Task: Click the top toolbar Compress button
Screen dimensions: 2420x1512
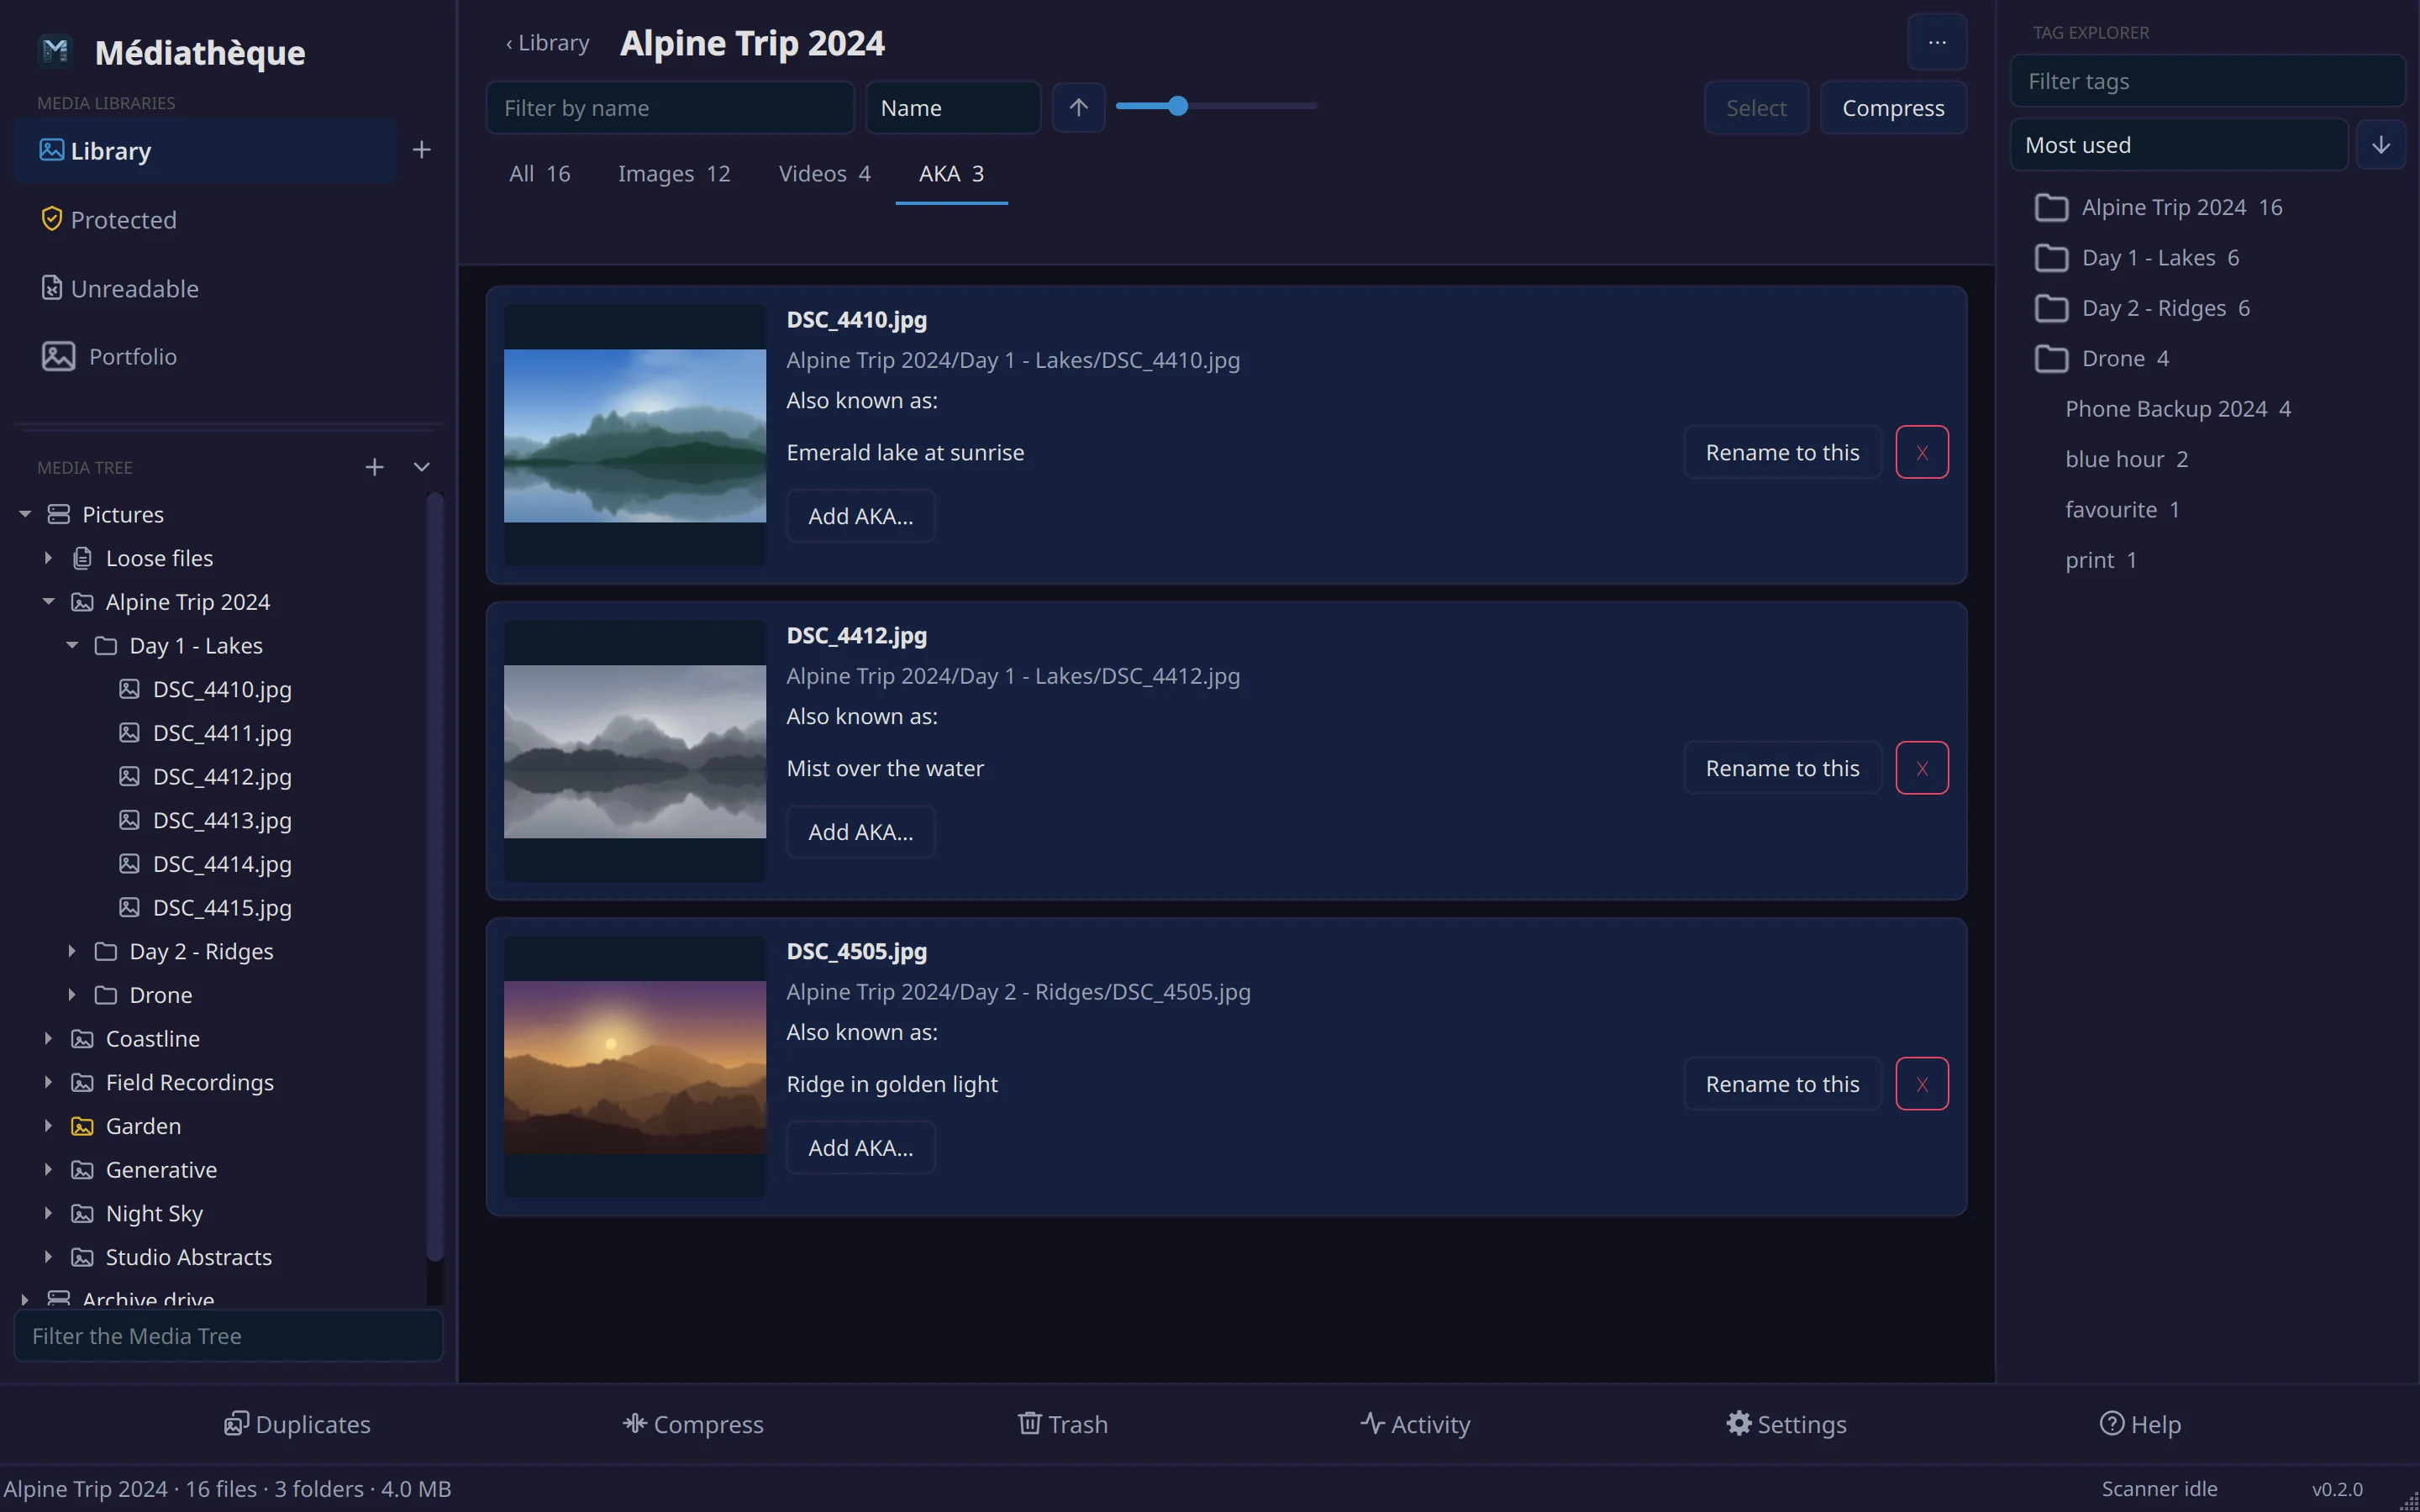Action: click(1893, 107)
